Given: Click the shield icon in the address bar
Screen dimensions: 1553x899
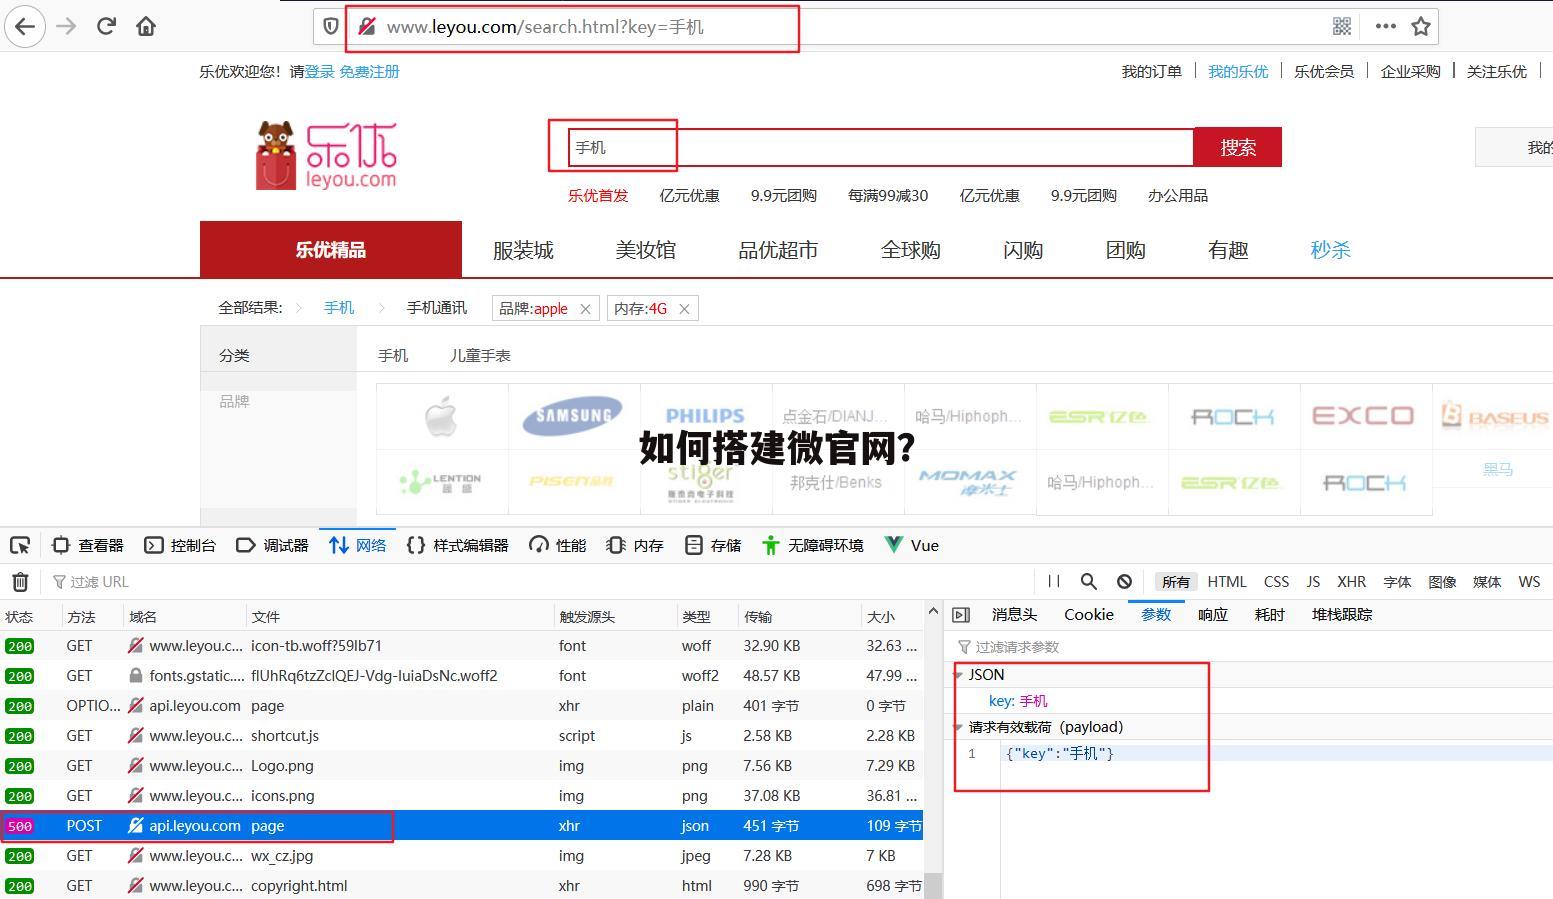Looking at the screenshot, I should pyautogui.click(x=330, y=26).
